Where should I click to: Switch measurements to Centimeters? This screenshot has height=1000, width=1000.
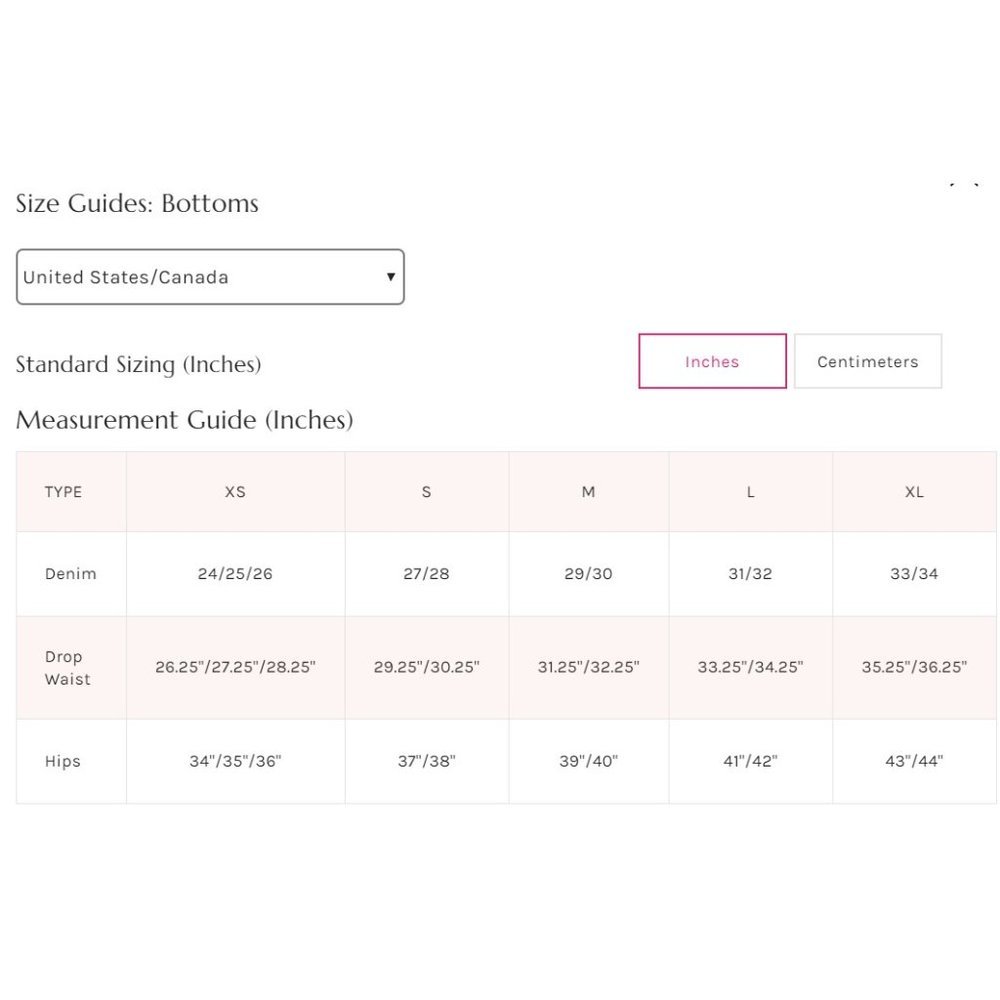click(867, 362)
